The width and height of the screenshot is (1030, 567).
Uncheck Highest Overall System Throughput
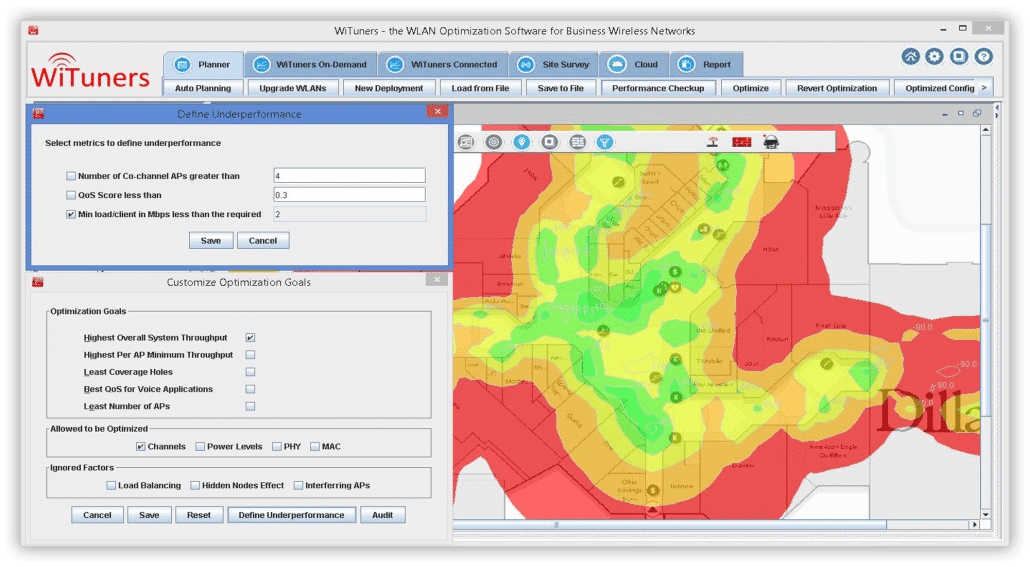[x=250, y=338]
